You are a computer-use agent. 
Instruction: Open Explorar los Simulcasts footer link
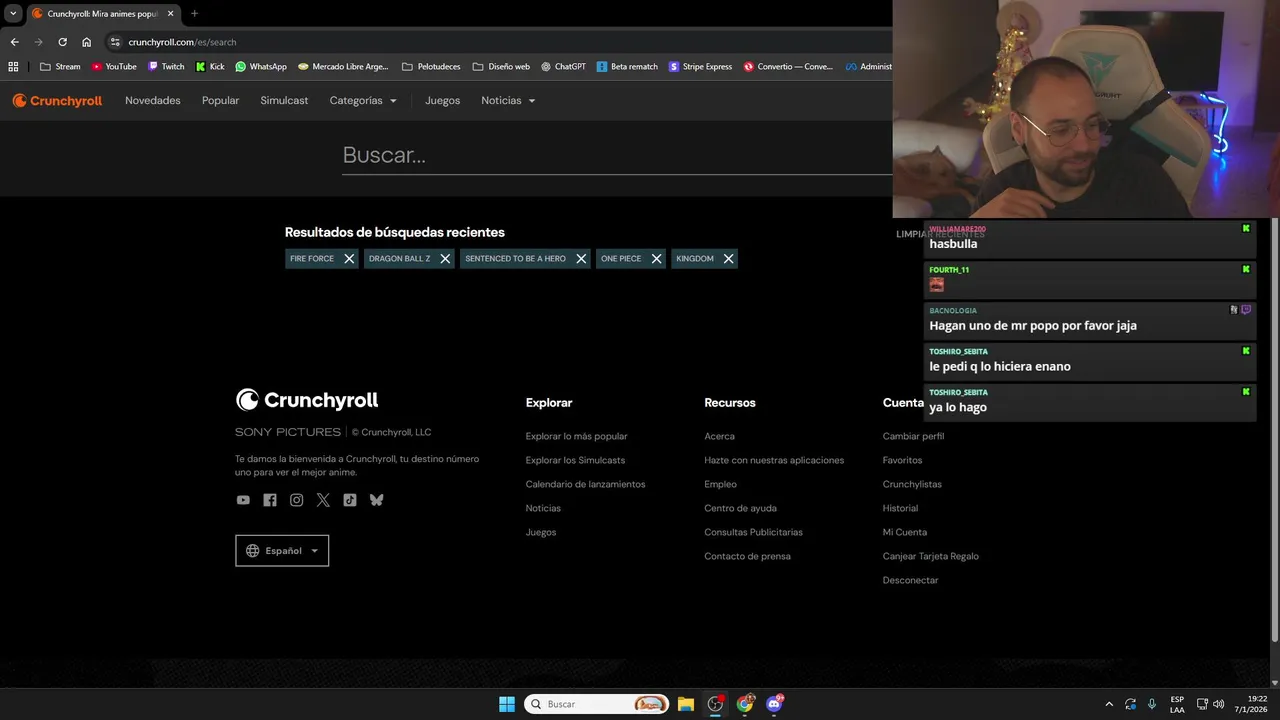[x=575, y=460]
